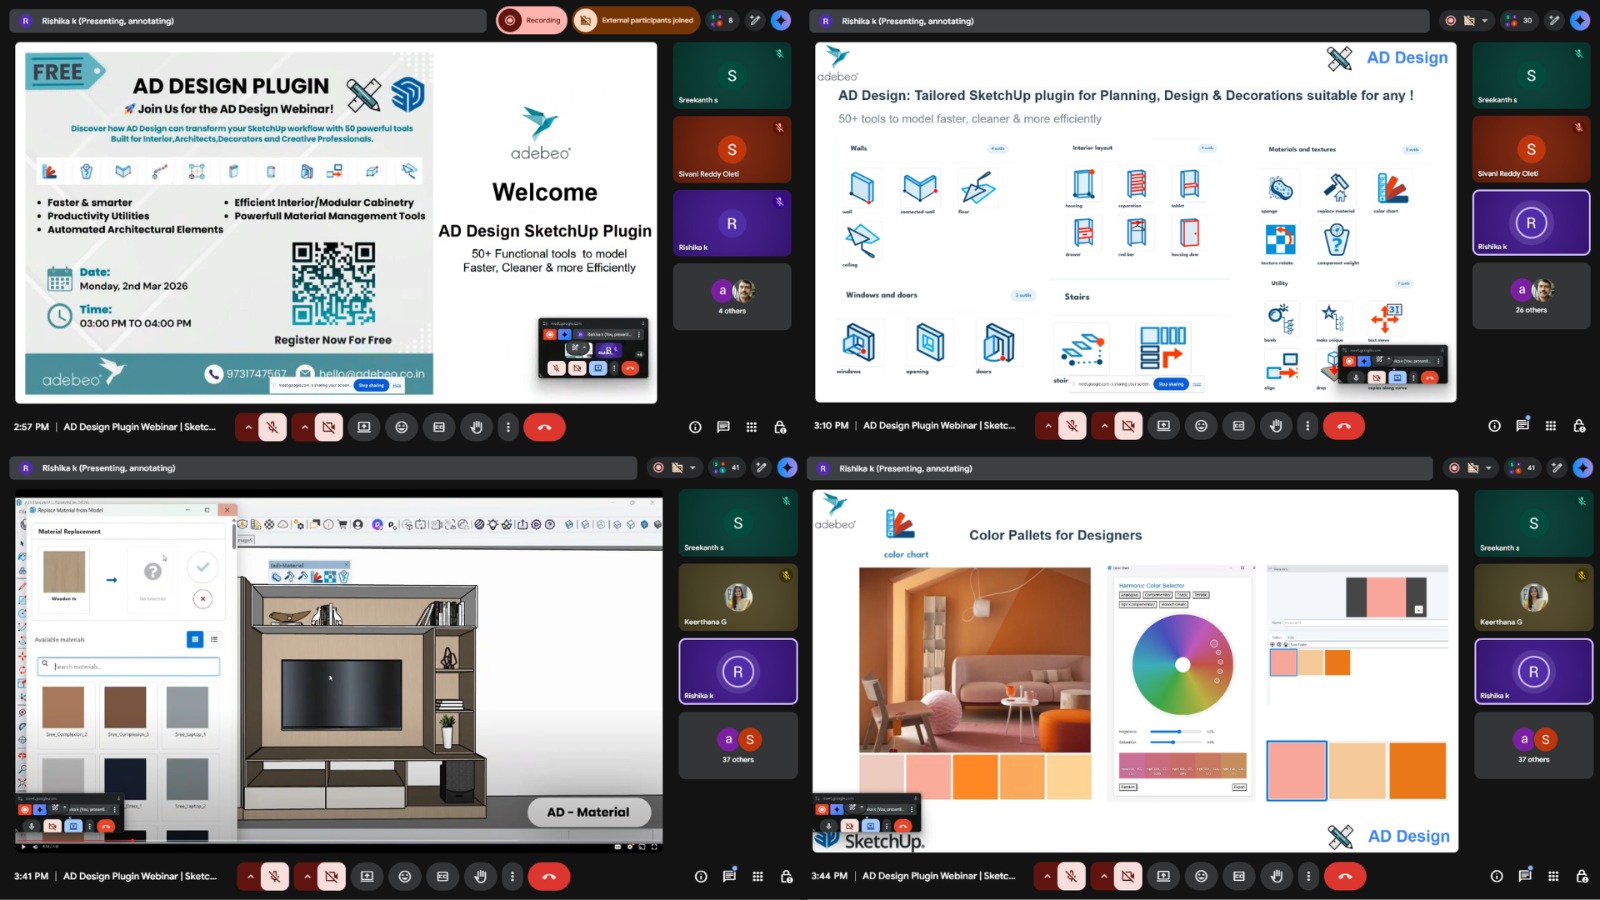Raise hand in the 3:10 PM meeting toolbar

(1276, 426)
